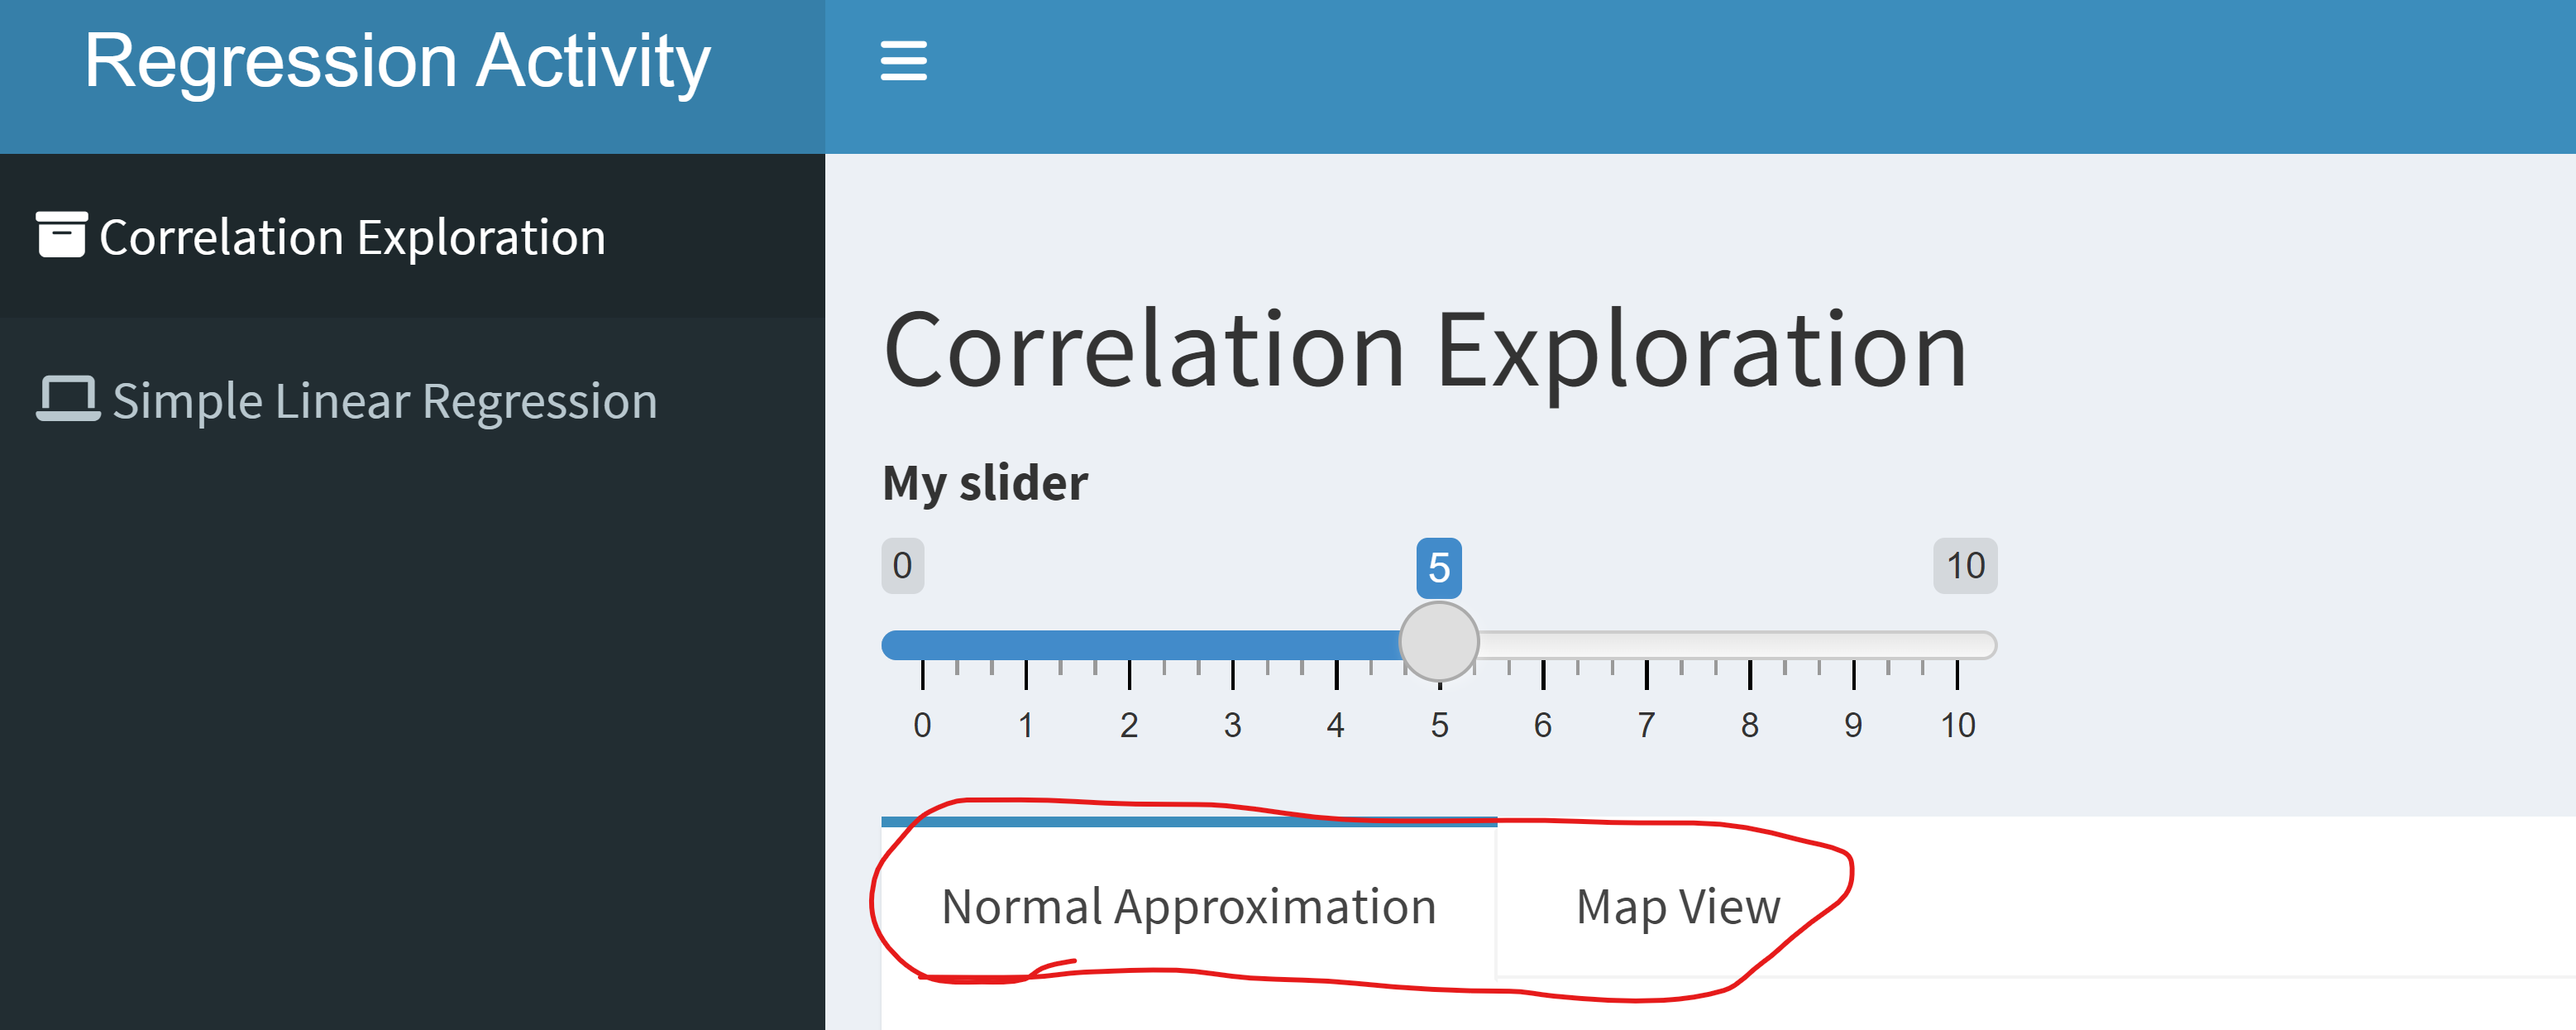Click the blue current value label 5
Screen dimensions: 2576x1030
point(1438,567)
